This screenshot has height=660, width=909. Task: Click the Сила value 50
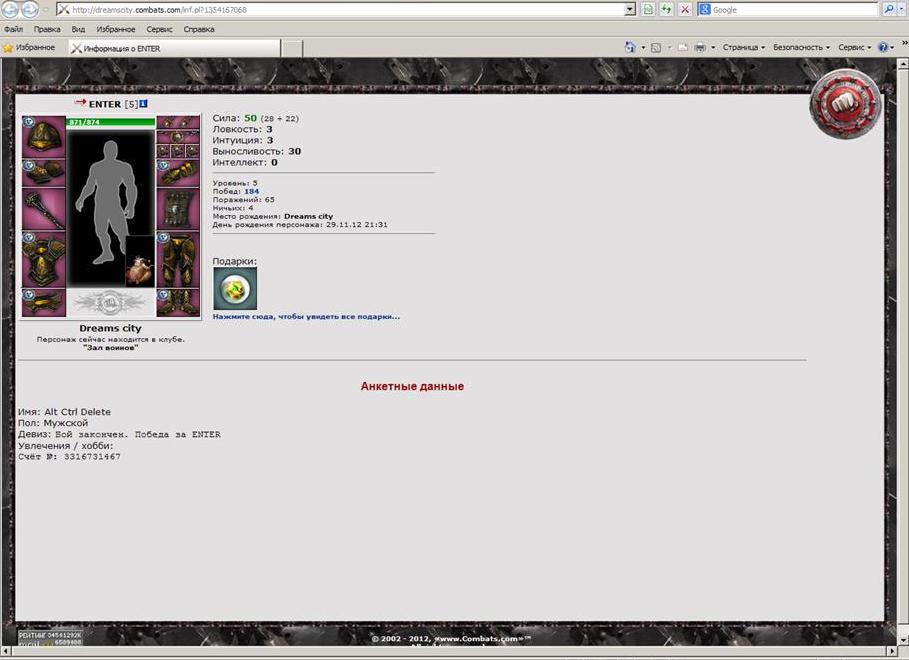250,118
